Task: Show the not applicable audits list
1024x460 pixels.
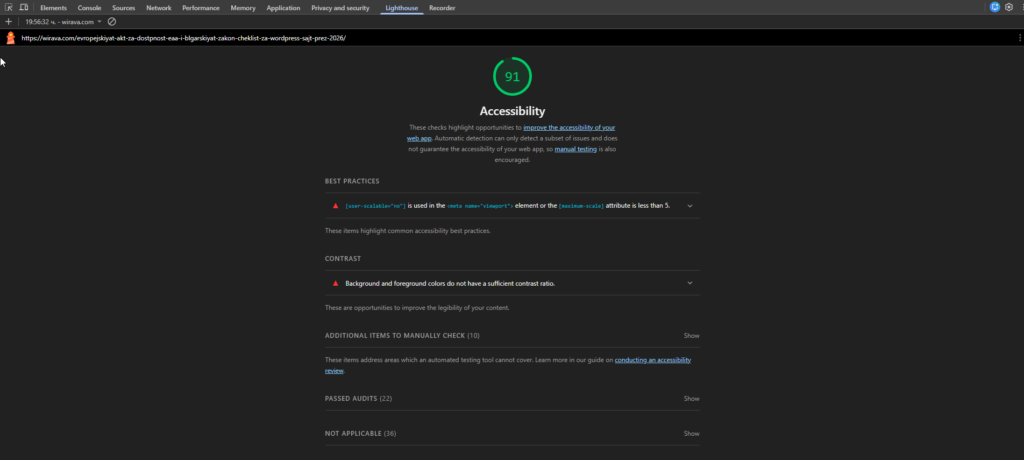Action: pos(692,433)
